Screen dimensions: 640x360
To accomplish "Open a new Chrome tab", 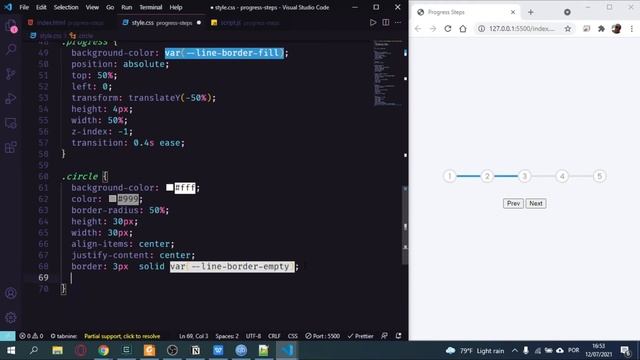I will pos(531,12).
